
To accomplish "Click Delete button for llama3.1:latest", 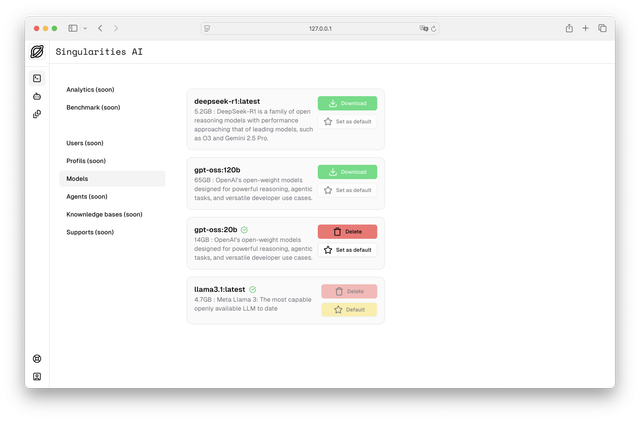I will 349,292.
